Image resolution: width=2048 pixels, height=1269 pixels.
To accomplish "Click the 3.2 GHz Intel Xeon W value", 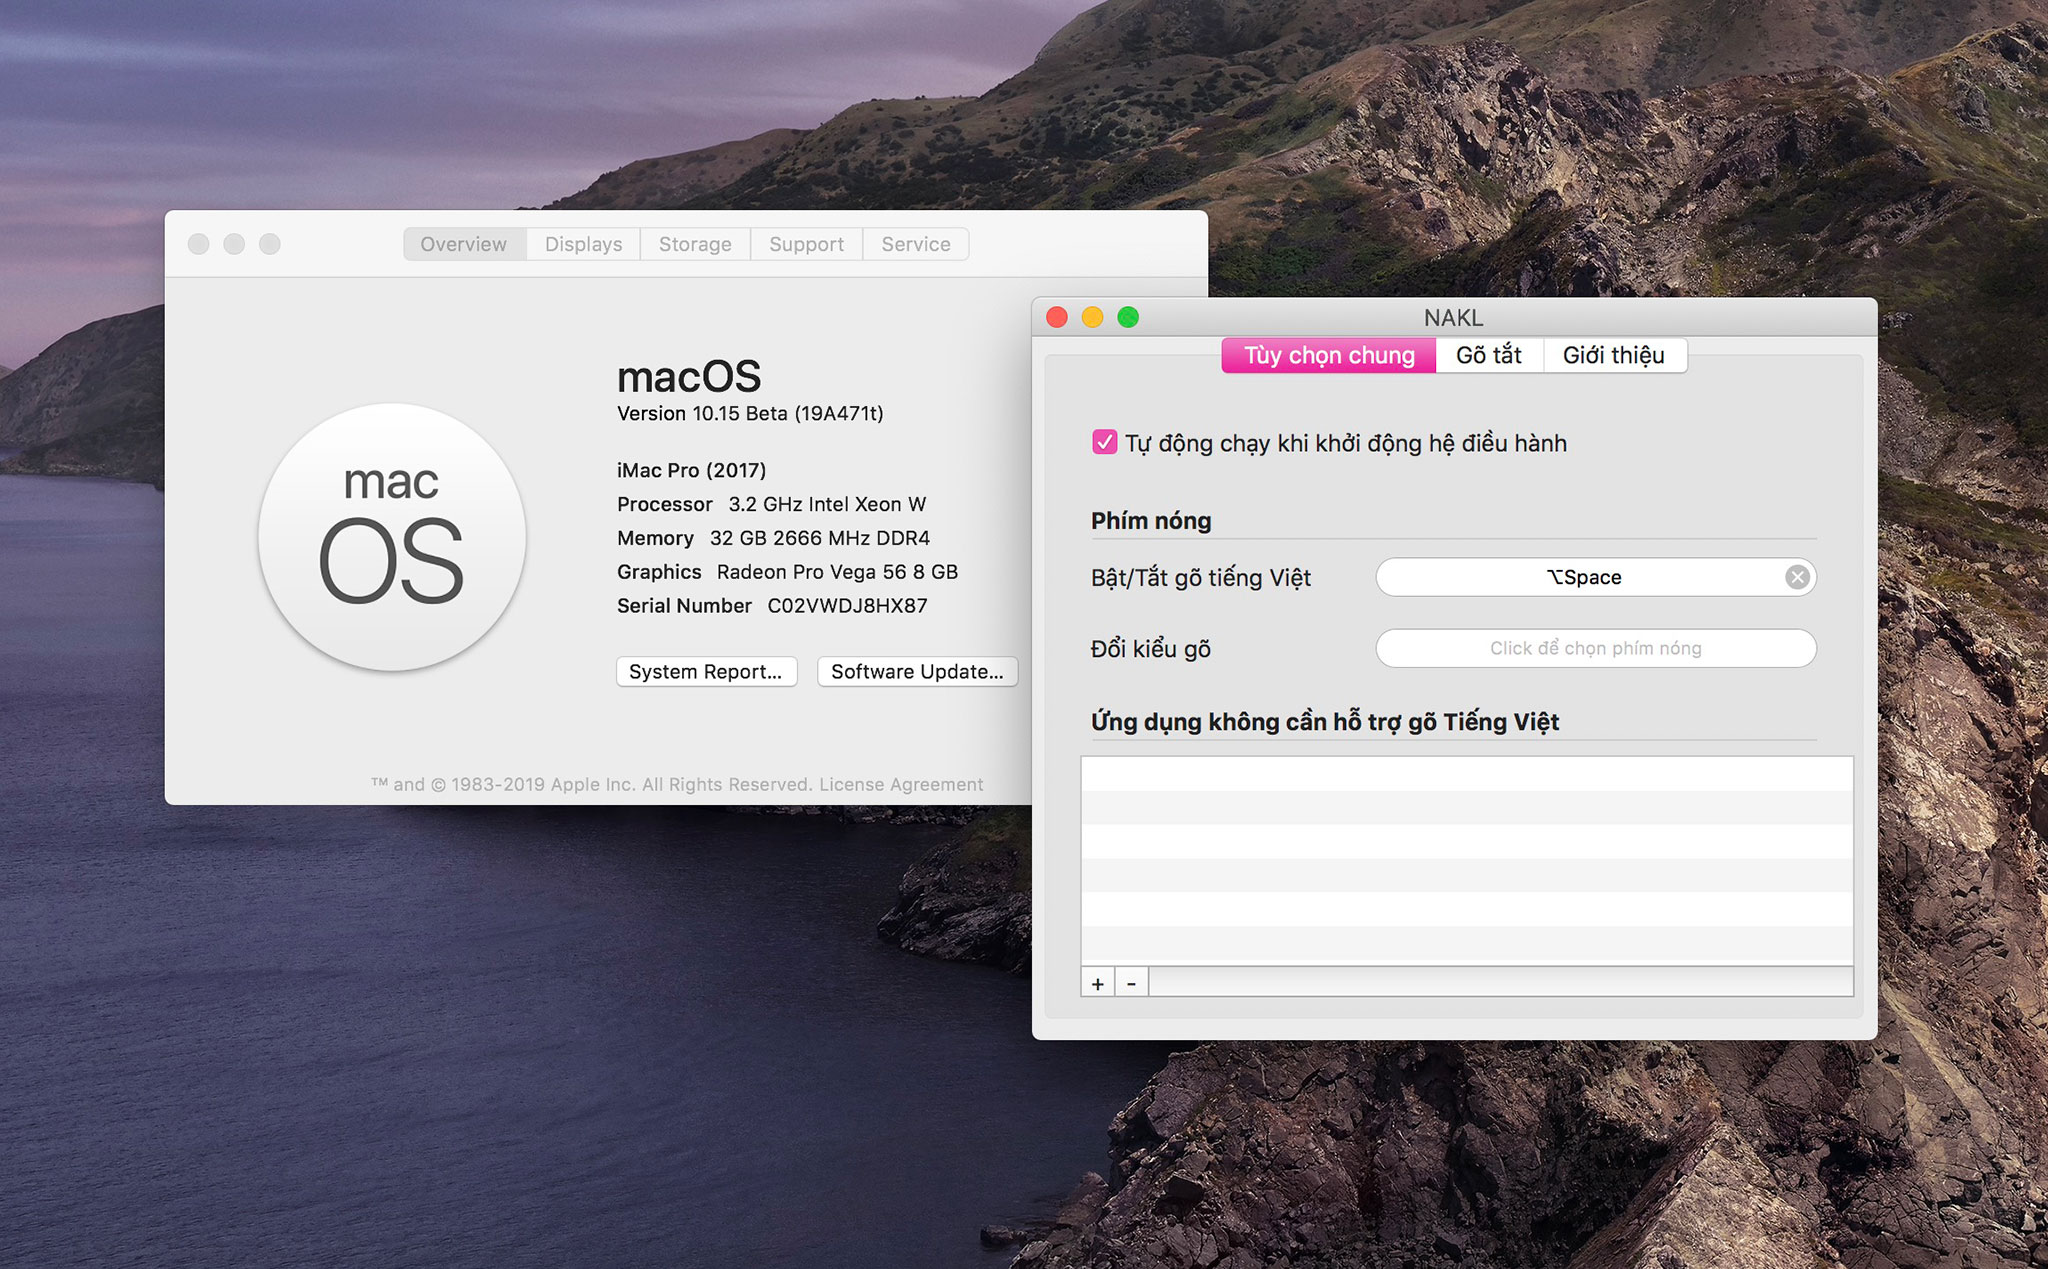I will (x=827, y=504).
